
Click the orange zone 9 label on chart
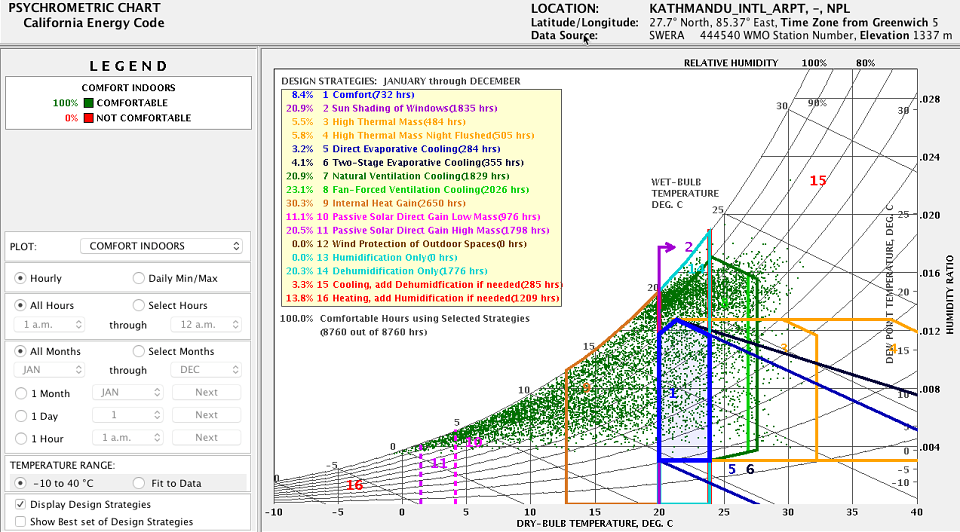pos(587,388)
